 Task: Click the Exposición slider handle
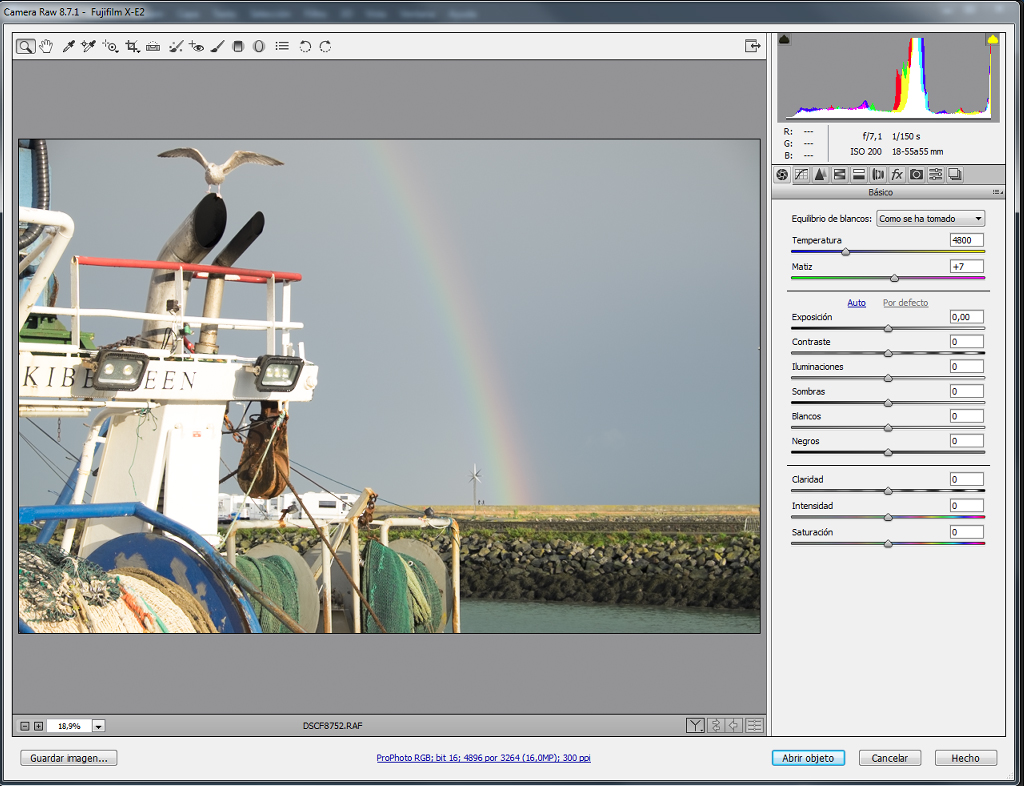[888, 328]
